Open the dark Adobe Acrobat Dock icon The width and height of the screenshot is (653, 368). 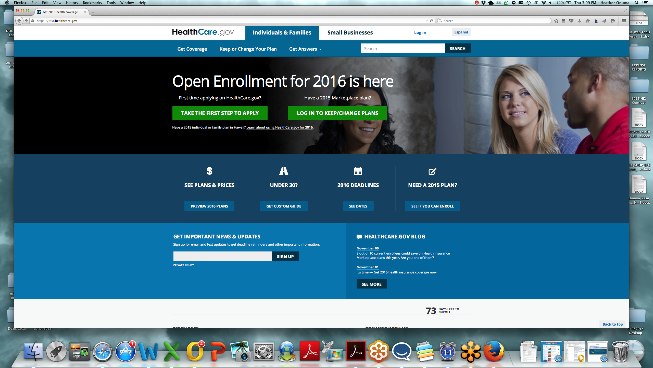(356, 351)
